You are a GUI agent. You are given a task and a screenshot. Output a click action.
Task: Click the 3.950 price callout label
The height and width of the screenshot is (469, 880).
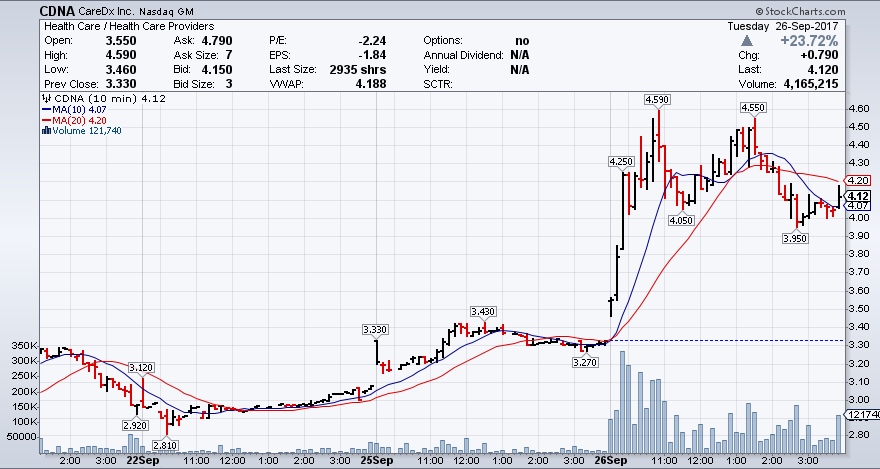(795, 238)
